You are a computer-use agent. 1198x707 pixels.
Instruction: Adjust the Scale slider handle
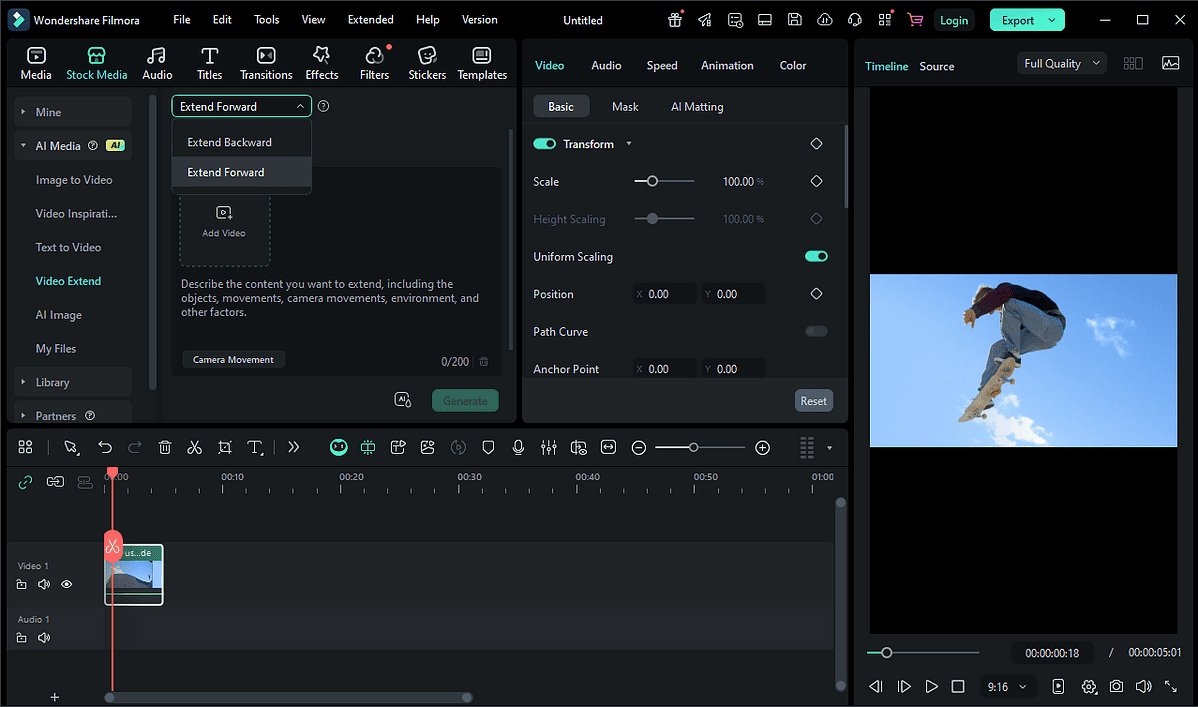tap(652, 182)
